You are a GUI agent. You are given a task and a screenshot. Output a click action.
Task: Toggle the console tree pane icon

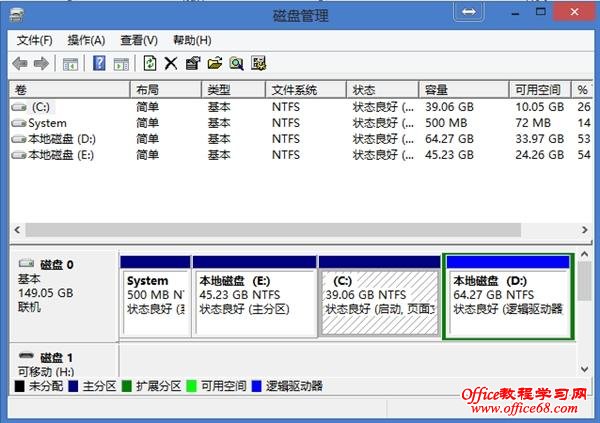coord(70,64)
